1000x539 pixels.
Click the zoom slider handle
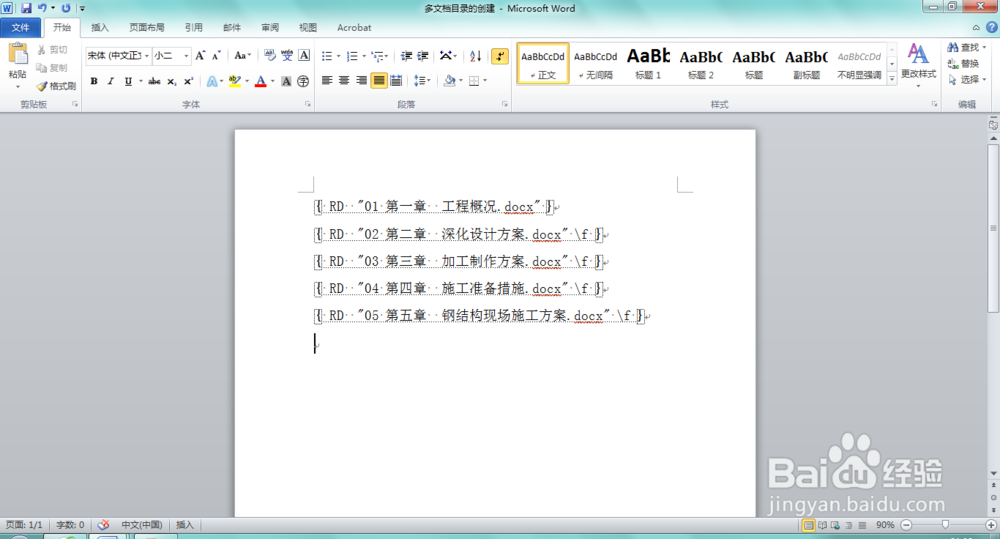[945, 525]
